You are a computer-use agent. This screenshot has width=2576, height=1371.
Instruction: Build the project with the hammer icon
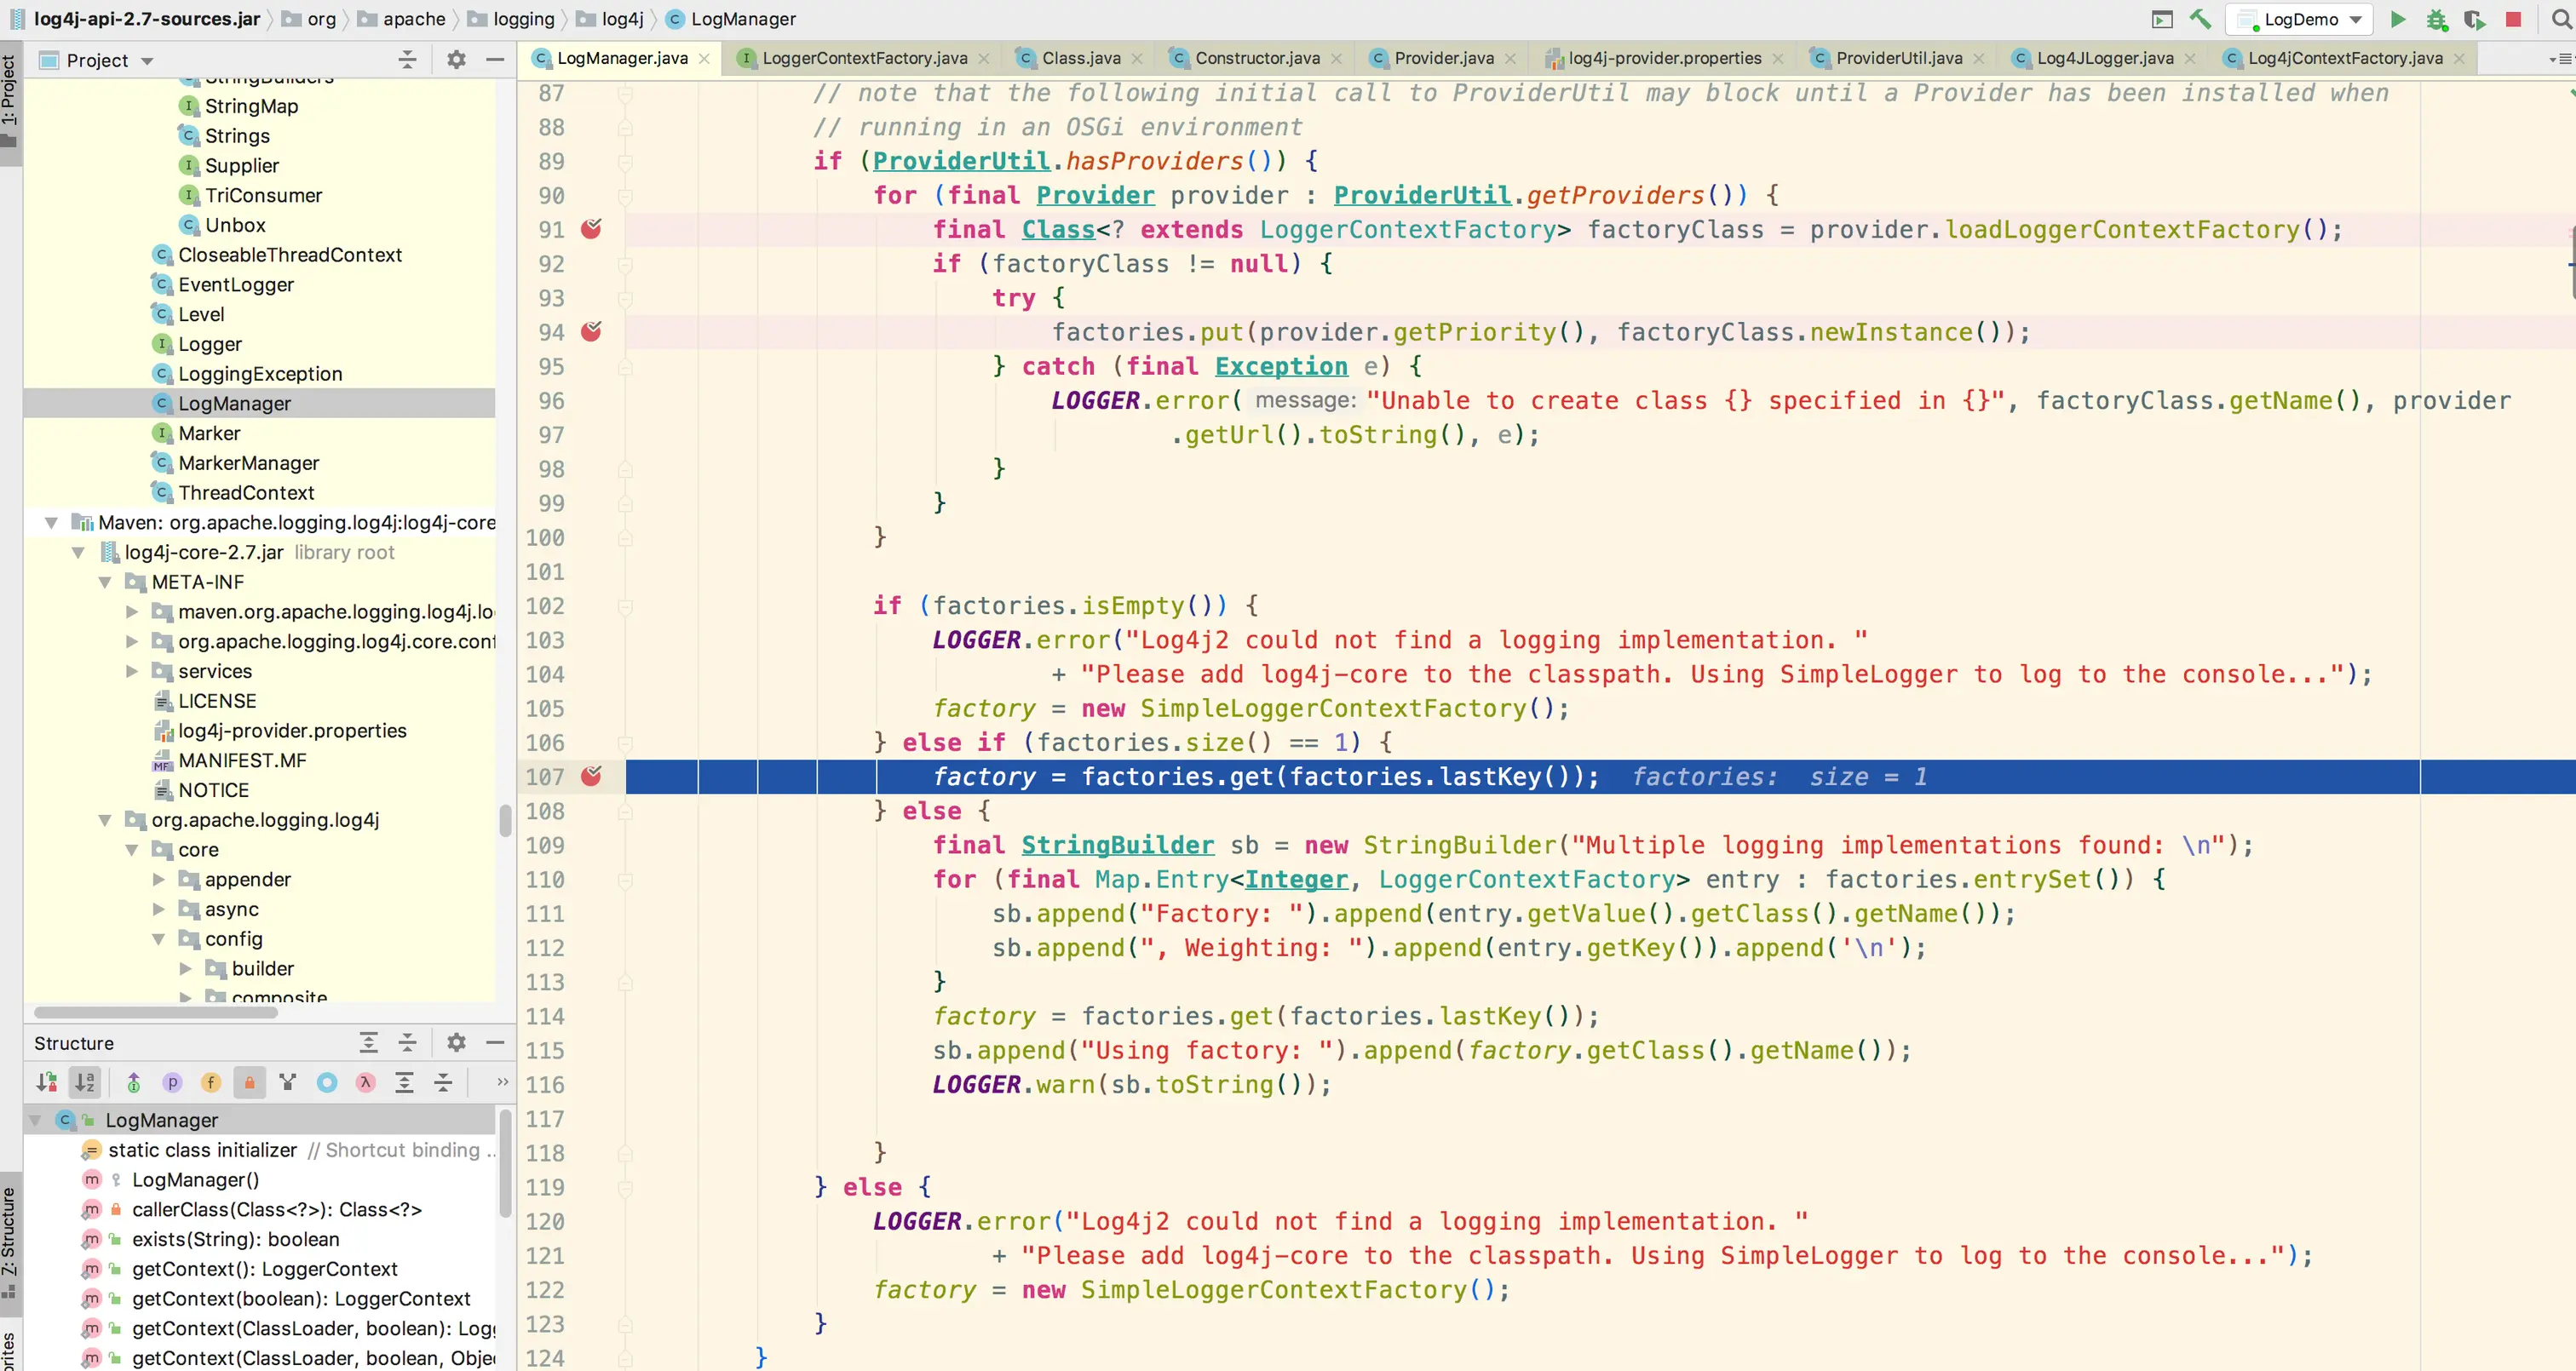(x=2200, y=19)
